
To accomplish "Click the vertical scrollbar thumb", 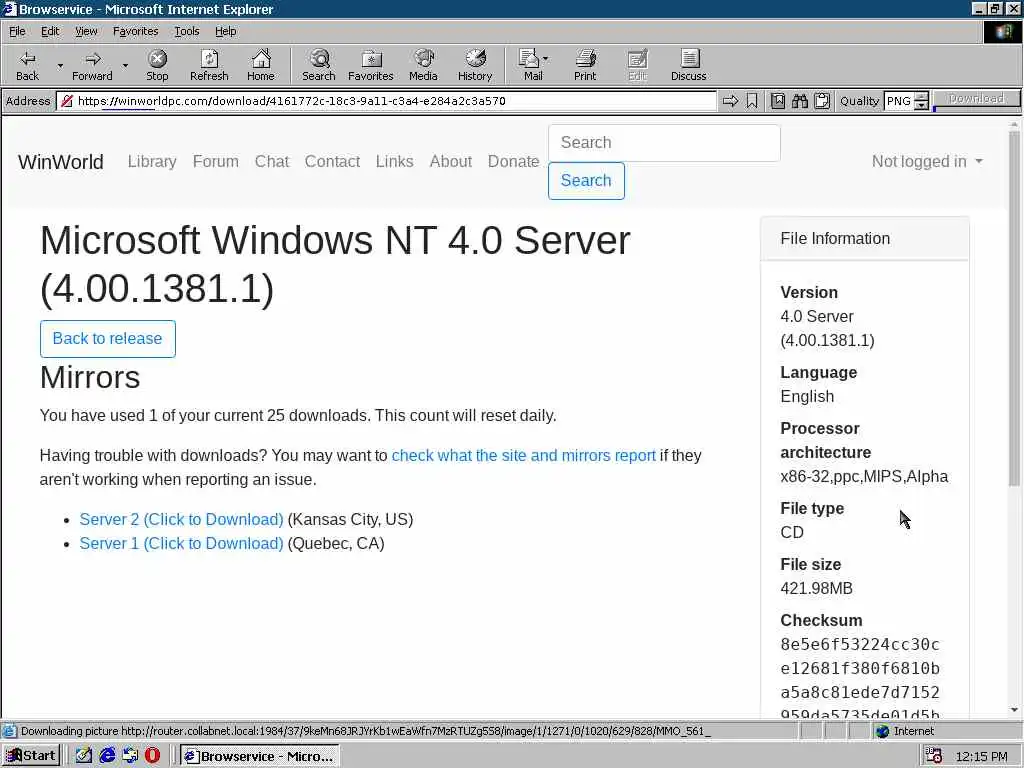I will (1014, 307).
